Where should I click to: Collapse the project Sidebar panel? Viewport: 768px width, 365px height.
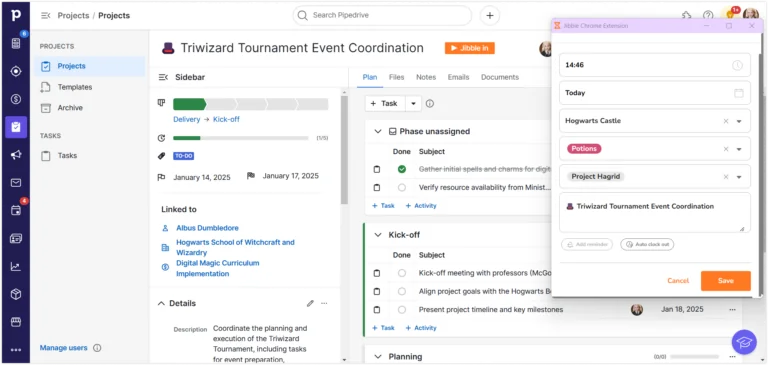[x=163, y=77]
